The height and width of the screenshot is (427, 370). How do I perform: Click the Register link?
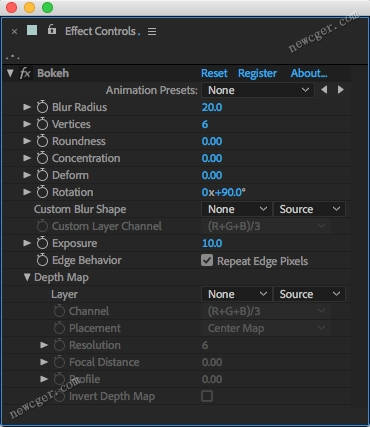[257, 73]
